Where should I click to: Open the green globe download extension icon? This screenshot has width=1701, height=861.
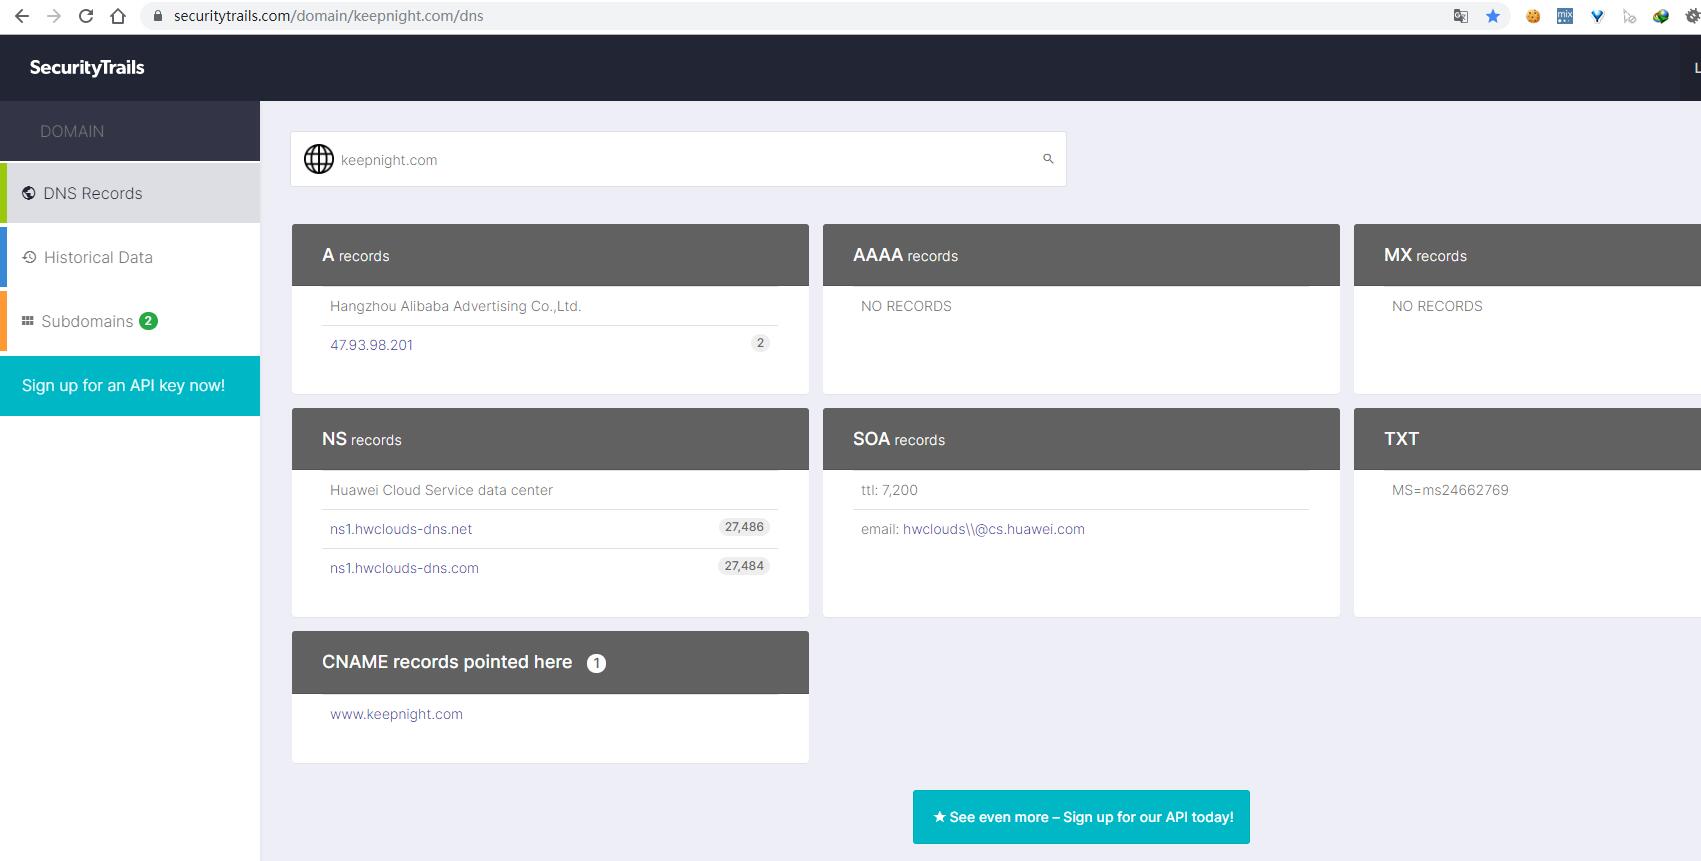click(x=1661, y=16)
